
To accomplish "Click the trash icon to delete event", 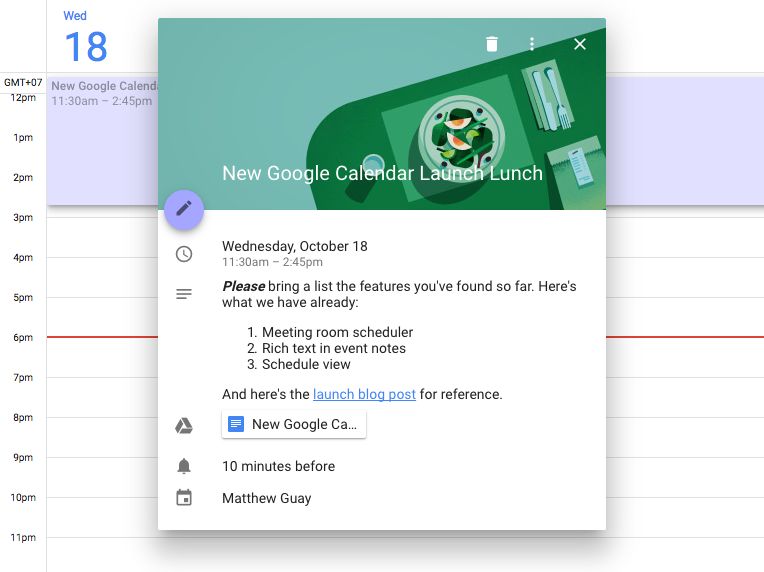I will click(x=491, y=44).
